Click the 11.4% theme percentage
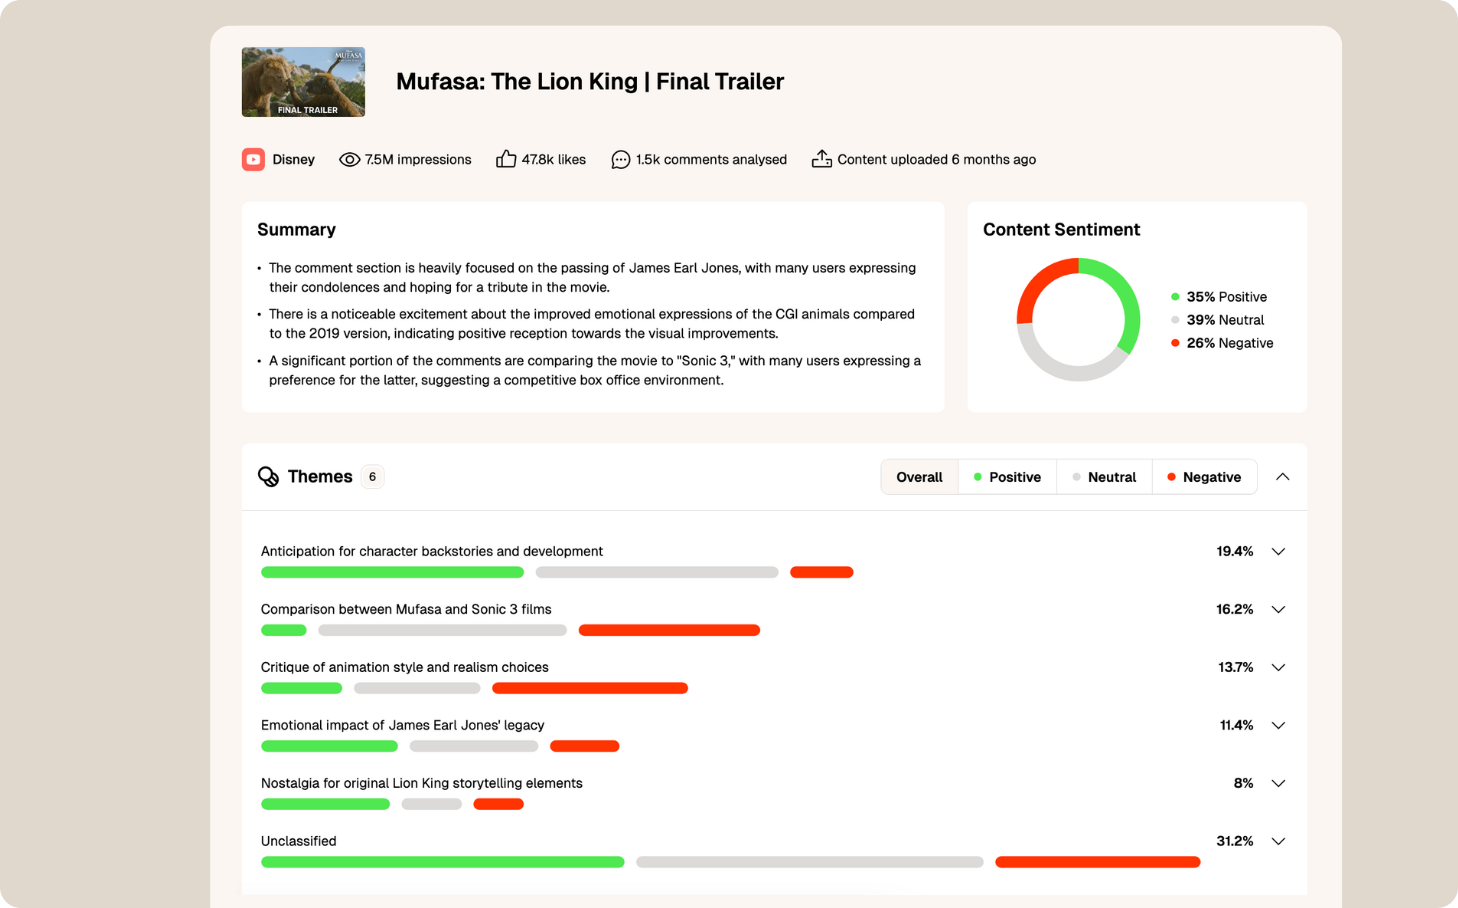The width and height of the screenshot is (1458, 908). 1237,726
